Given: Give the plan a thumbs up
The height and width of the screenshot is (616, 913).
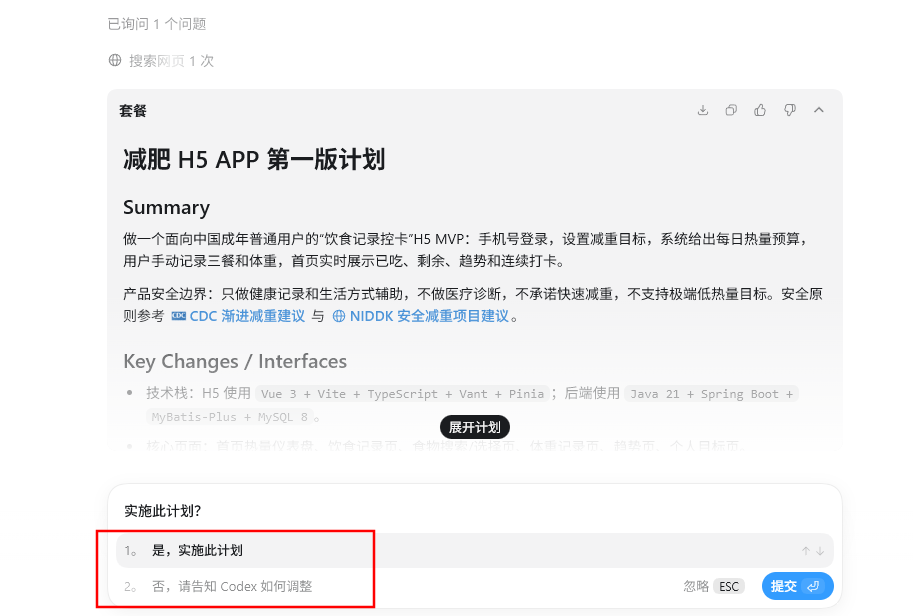Looking at the screenshot, I should tap(760, 110).
